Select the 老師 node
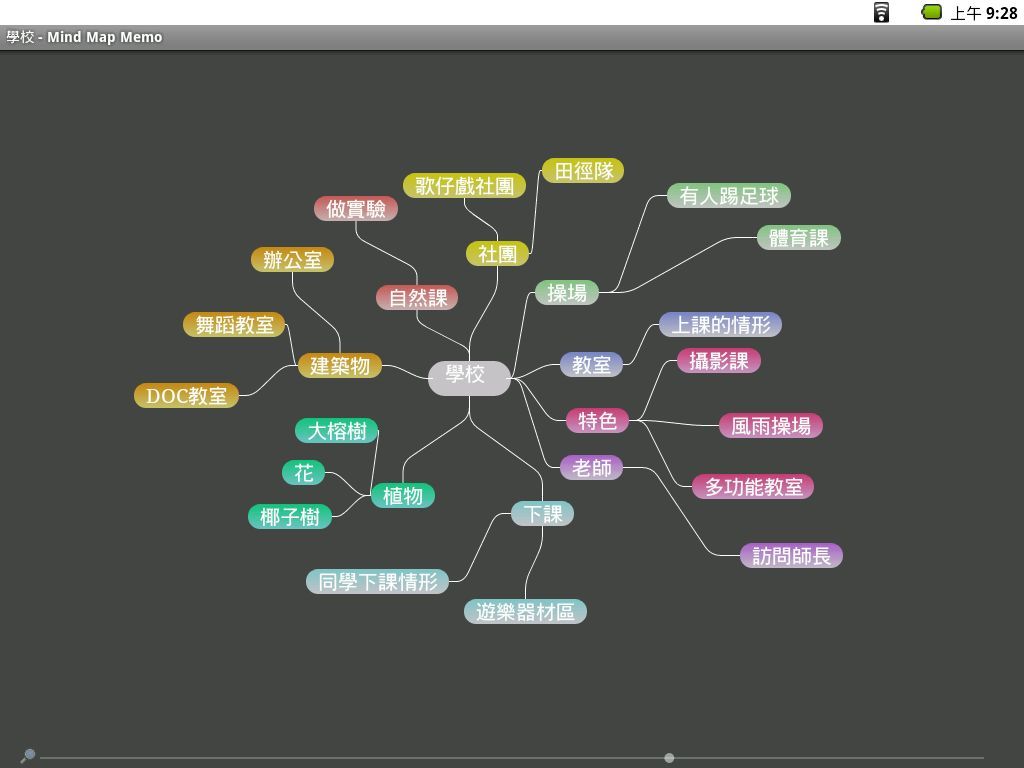Viewport: 1024px width, 768px height. [591, 467]
